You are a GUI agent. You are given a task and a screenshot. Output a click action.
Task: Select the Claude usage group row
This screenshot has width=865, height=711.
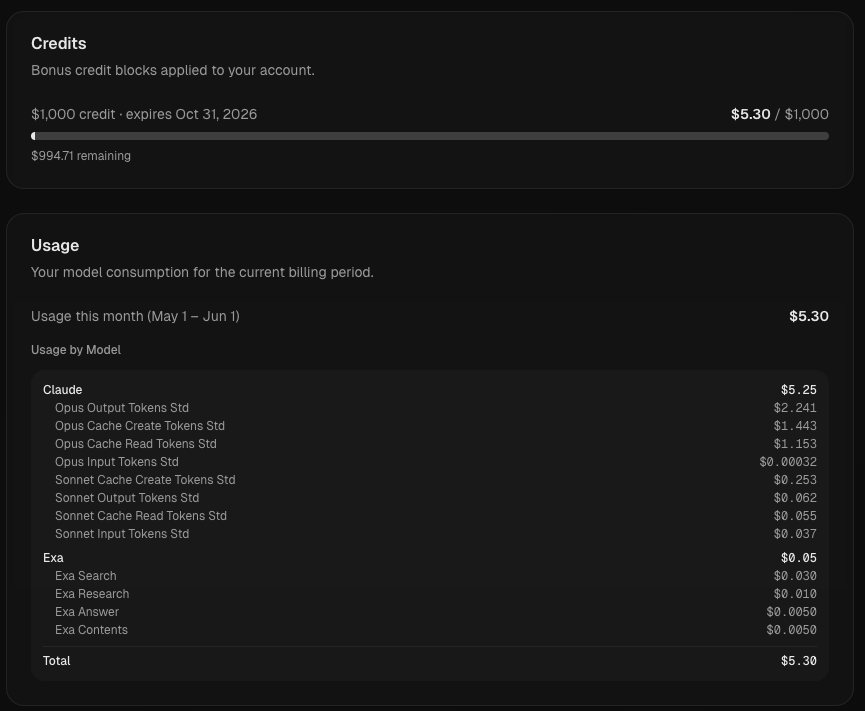tap(430, 390)
